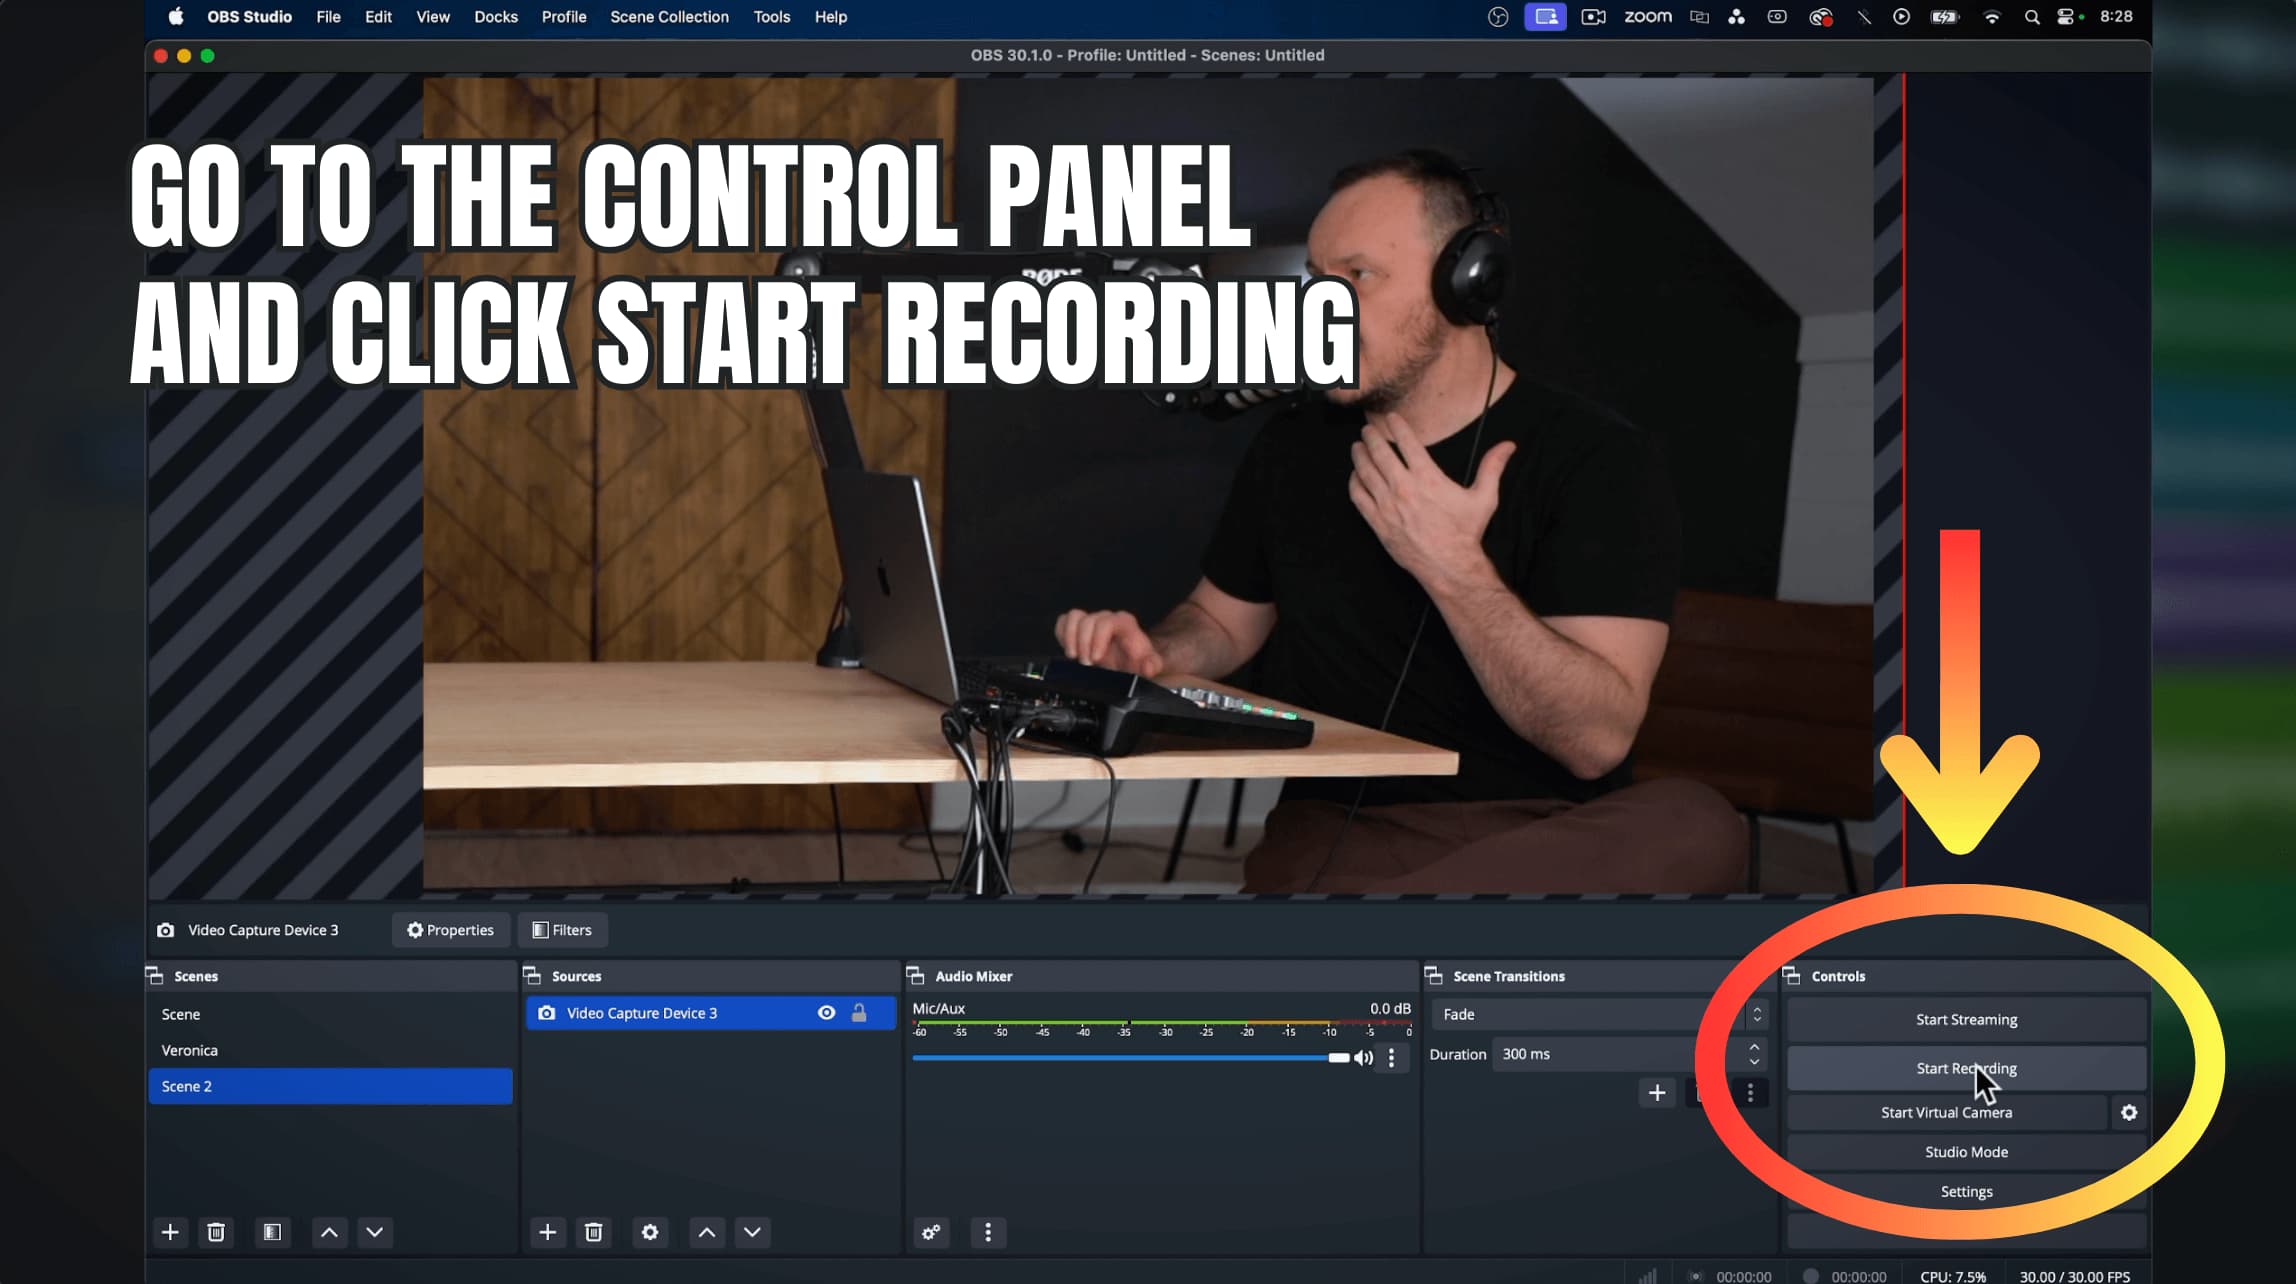Open Filters for the selected source
Screen dimensions: 2296x1284
pos(562,930)
